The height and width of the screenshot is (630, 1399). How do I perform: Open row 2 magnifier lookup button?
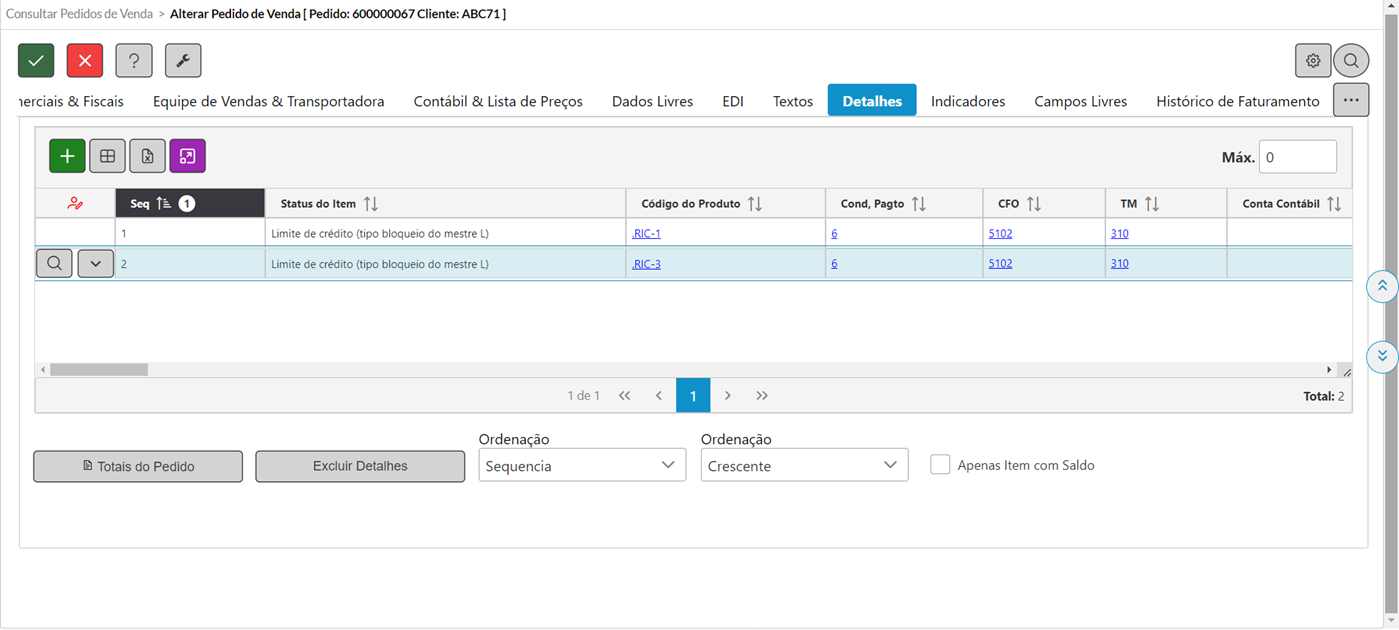click(55, 264)
